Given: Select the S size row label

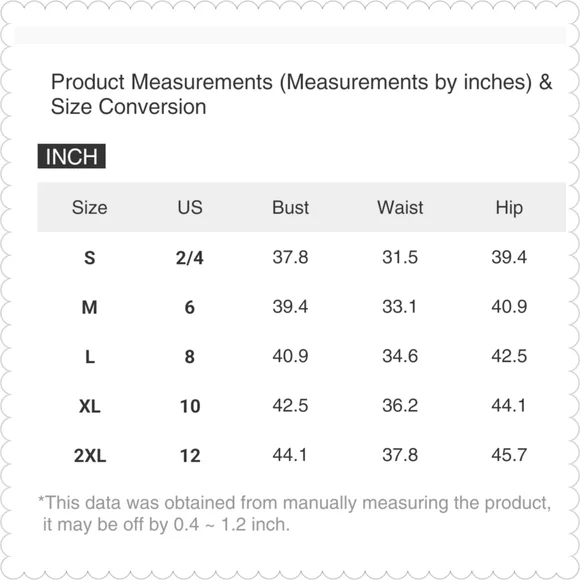Looking at the screenshot, I should pos(90,258).
